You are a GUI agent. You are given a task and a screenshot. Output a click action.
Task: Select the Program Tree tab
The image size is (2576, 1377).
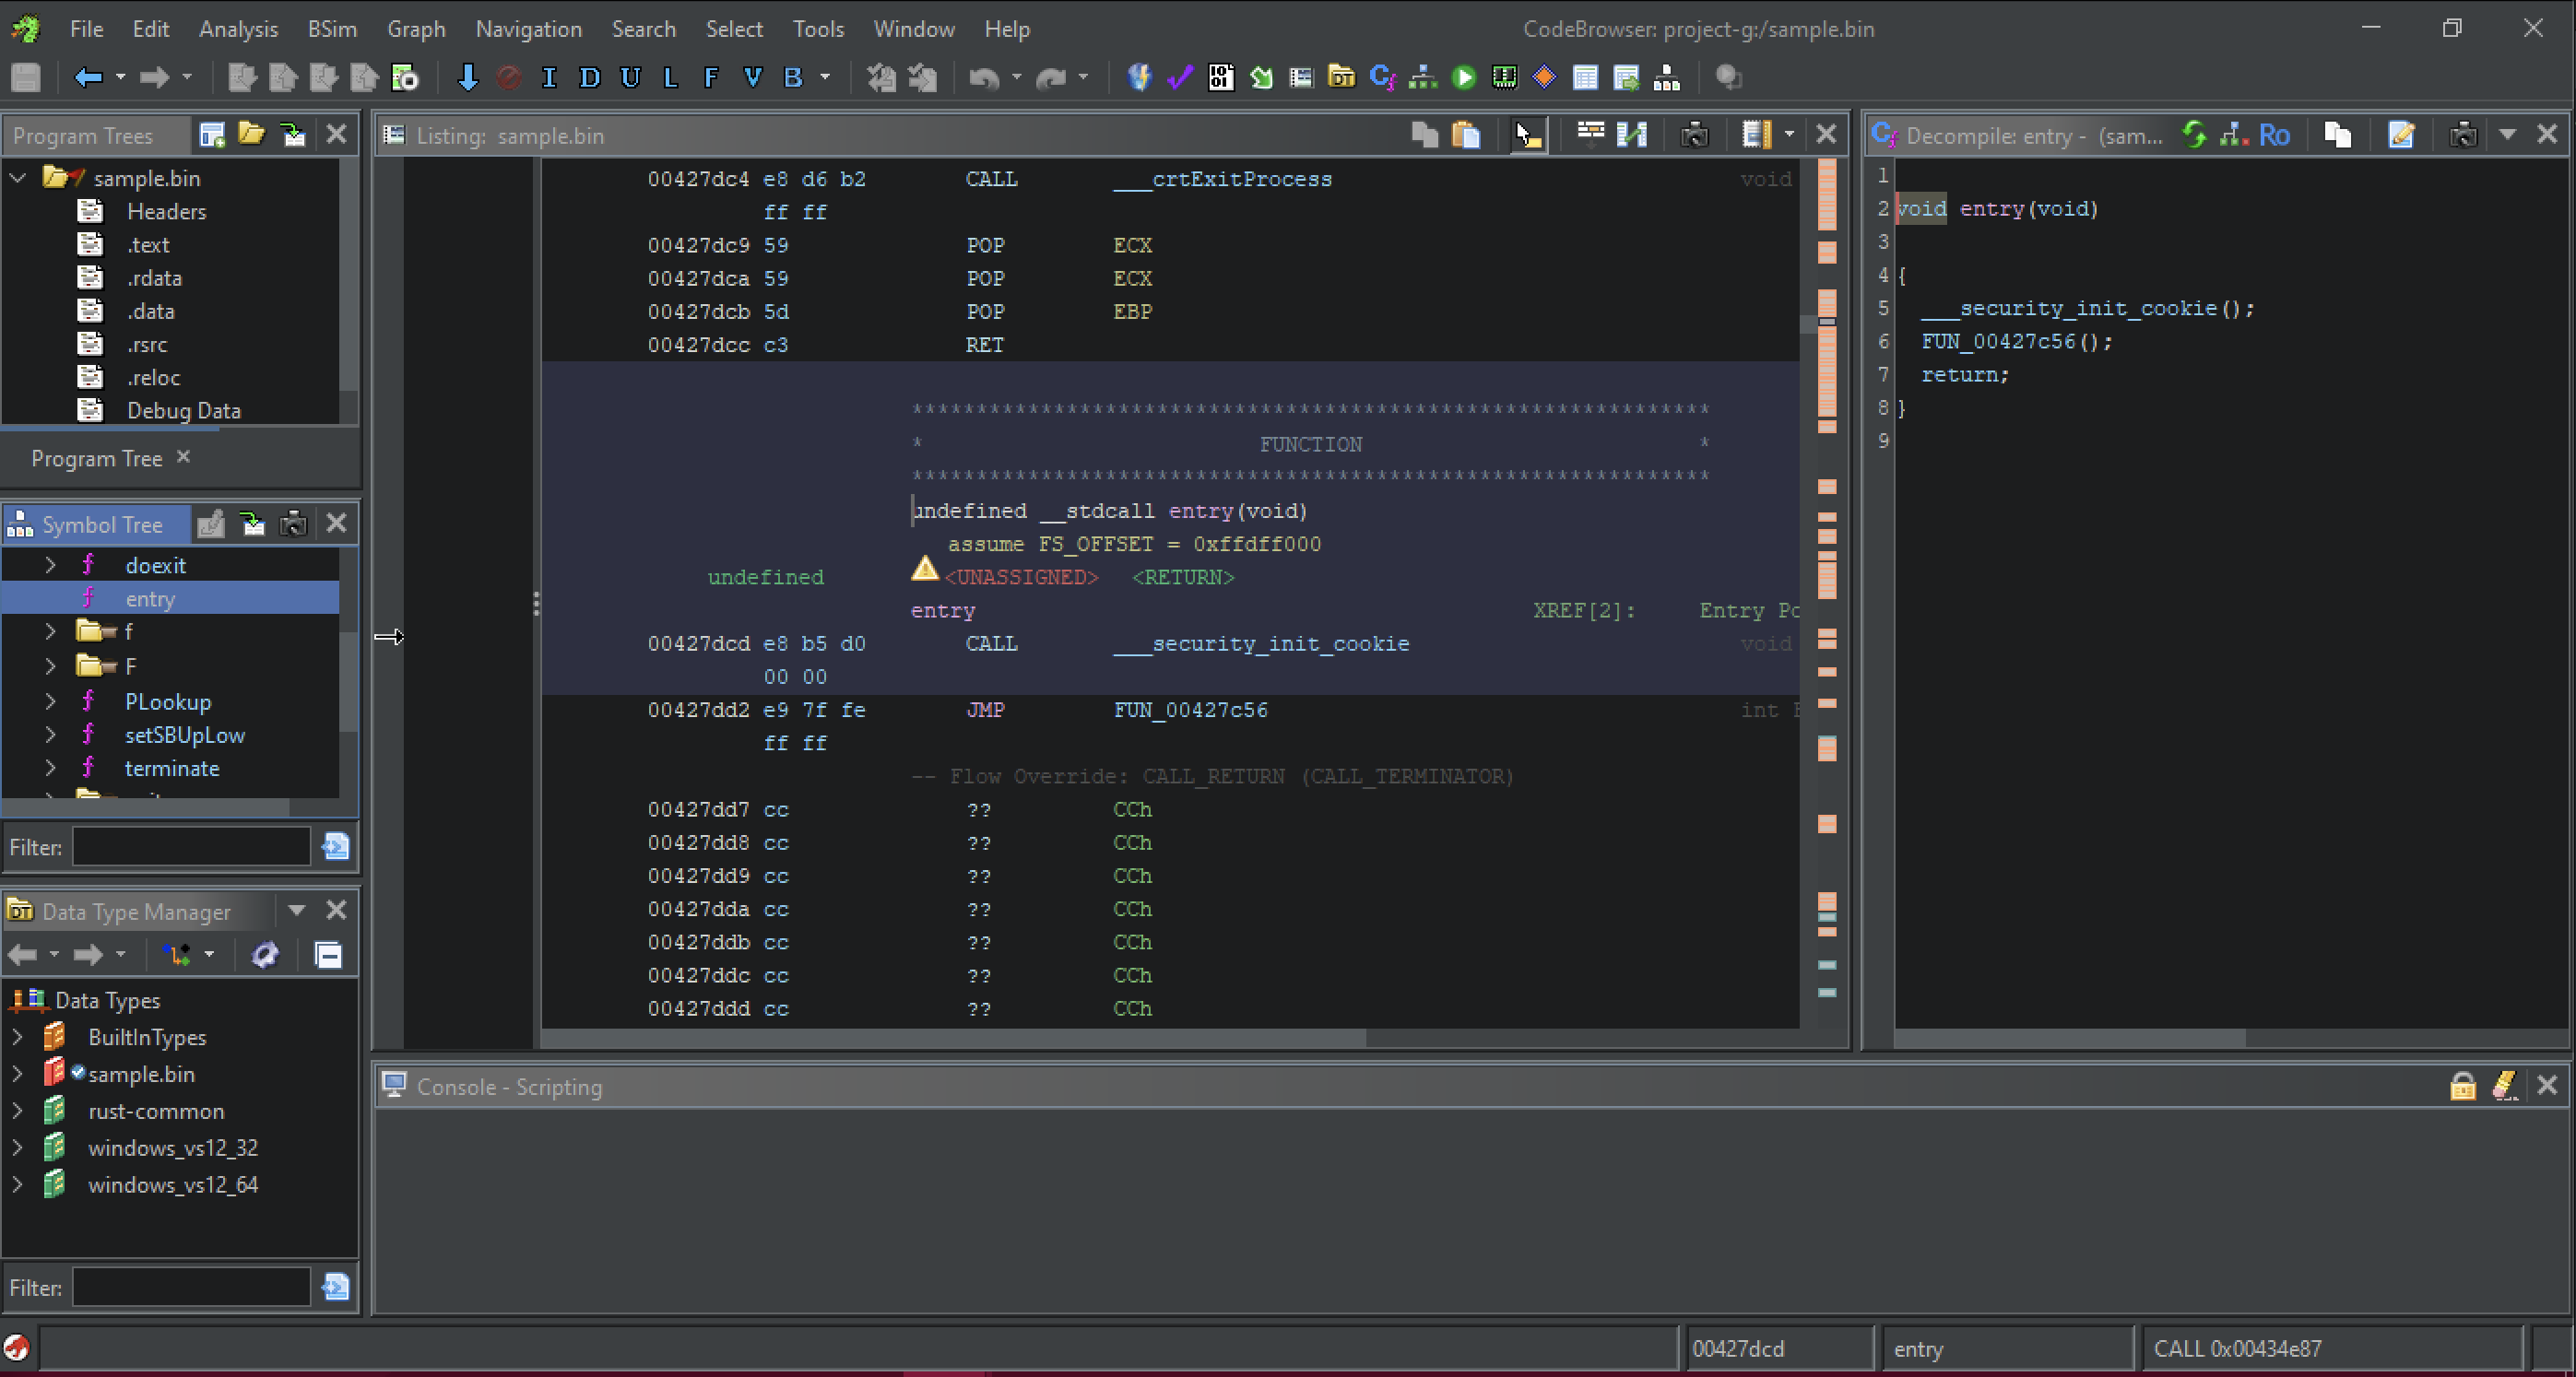tap(96, 458)
